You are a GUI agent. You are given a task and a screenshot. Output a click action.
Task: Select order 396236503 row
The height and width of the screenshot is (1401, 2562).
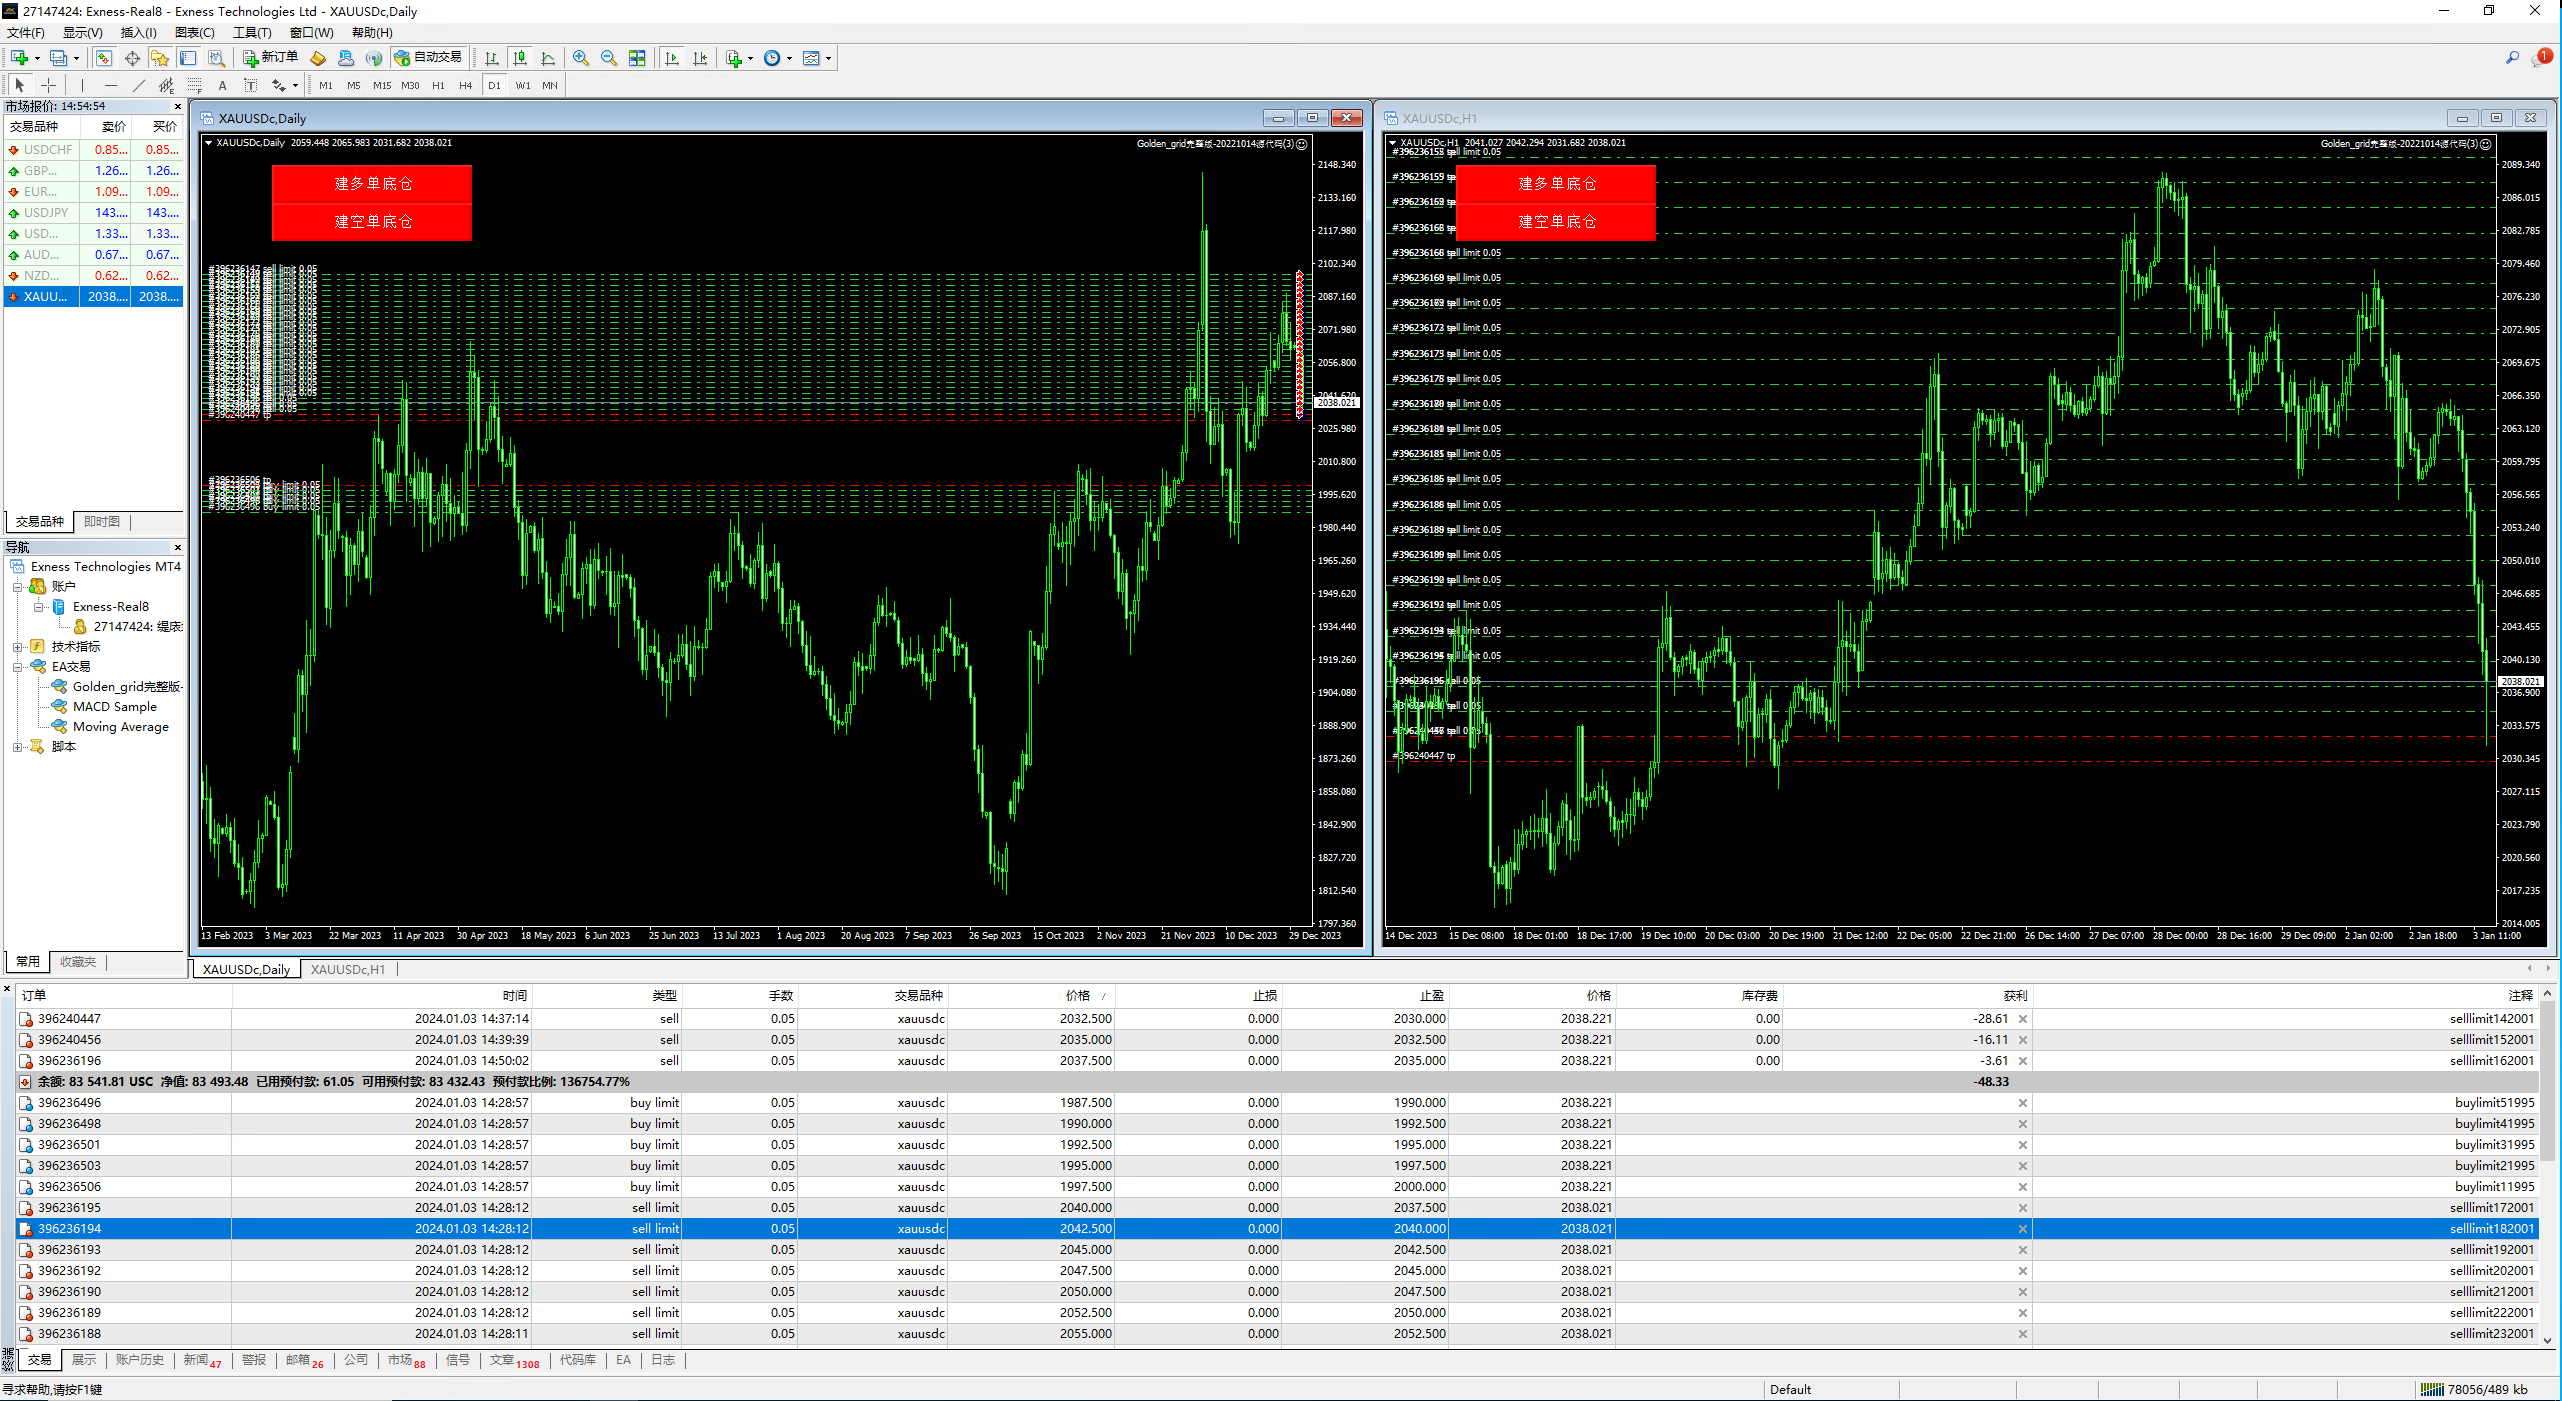click(x=70, y=1166)
